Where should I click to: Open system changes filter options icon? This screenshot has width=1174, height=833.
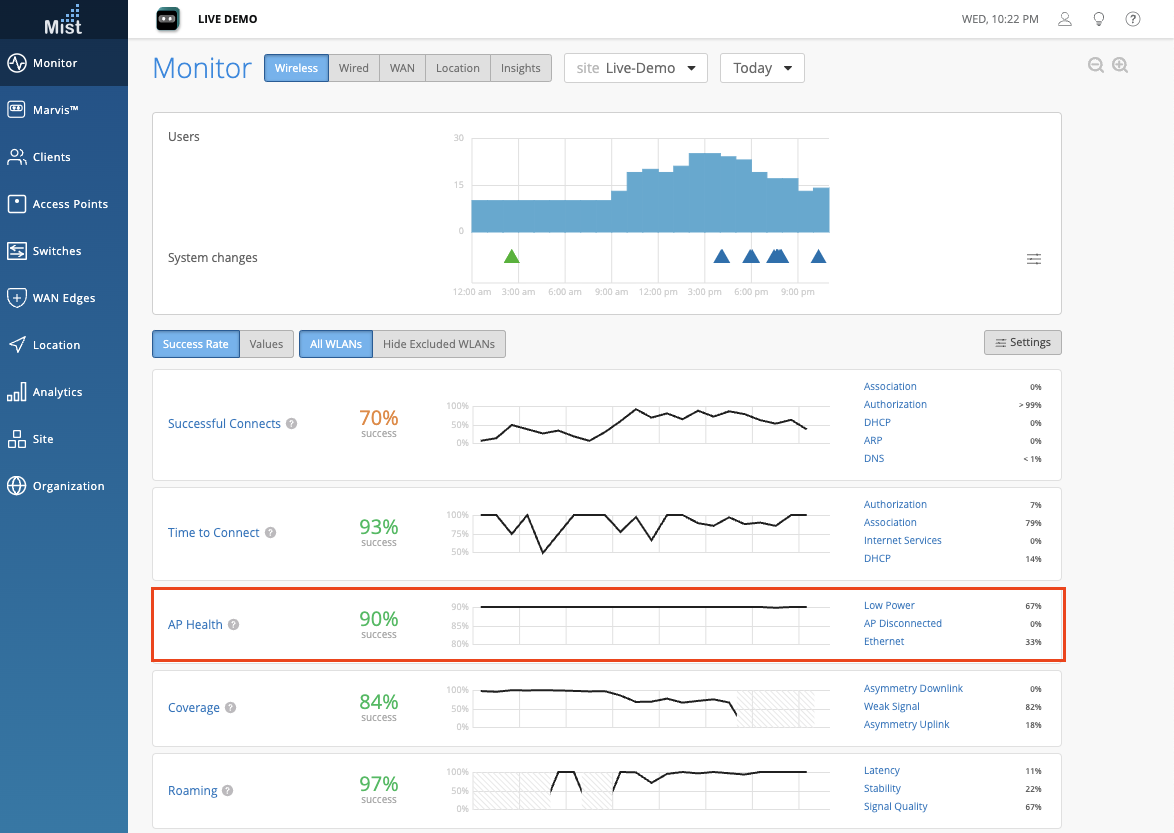[x=1034, y=259]
